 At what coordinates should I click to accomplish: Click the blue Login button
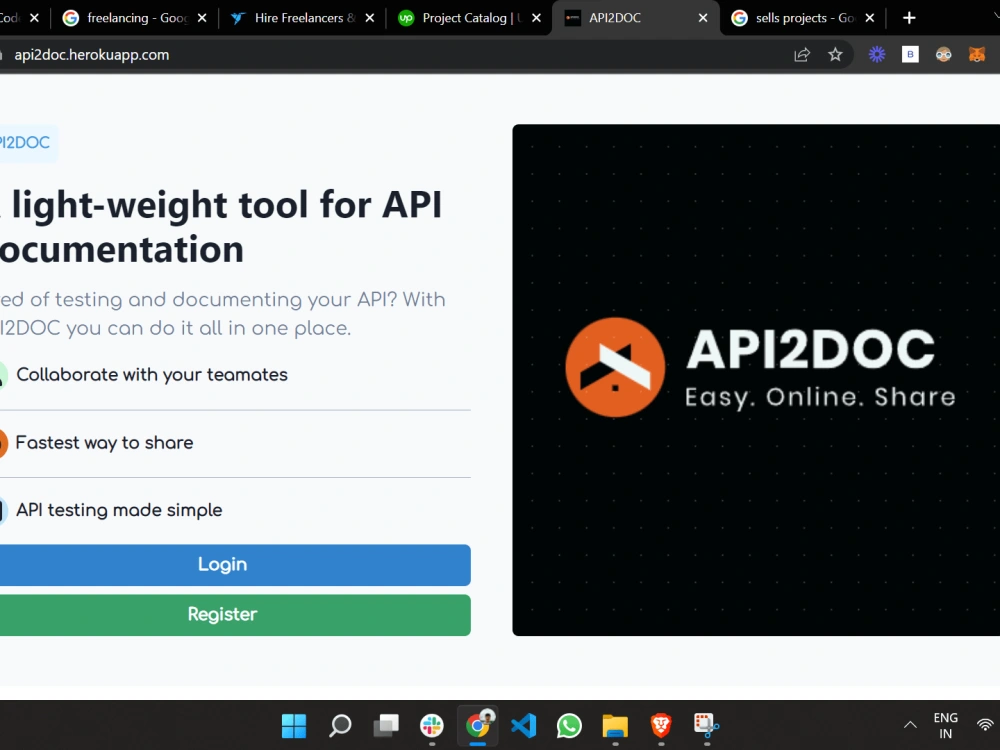click(235, 564)
